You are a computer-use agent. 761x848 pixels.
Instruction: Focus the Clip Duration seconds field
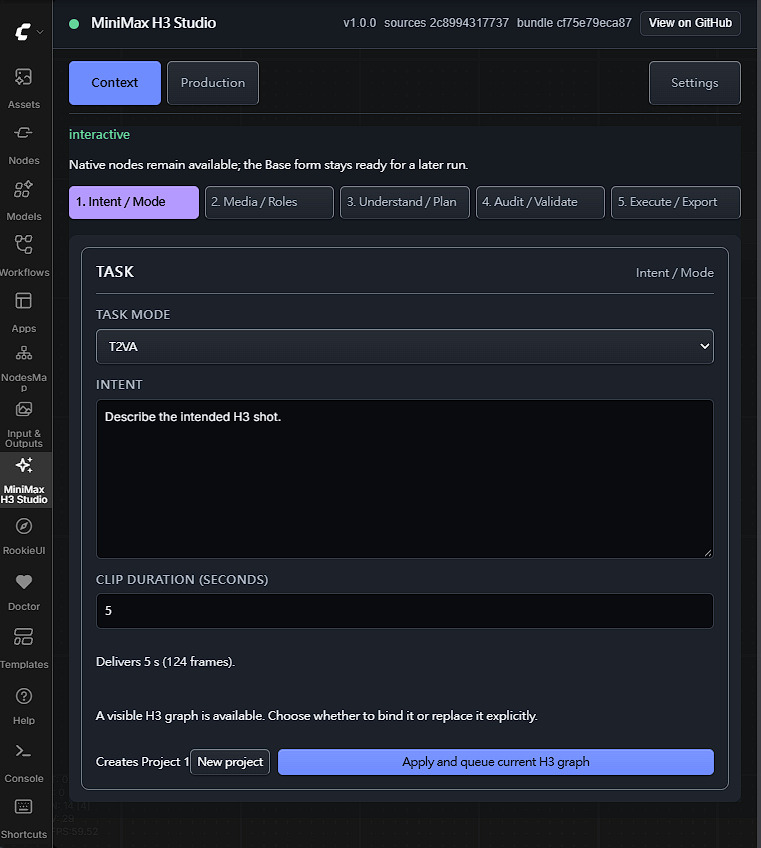[405, 611]
